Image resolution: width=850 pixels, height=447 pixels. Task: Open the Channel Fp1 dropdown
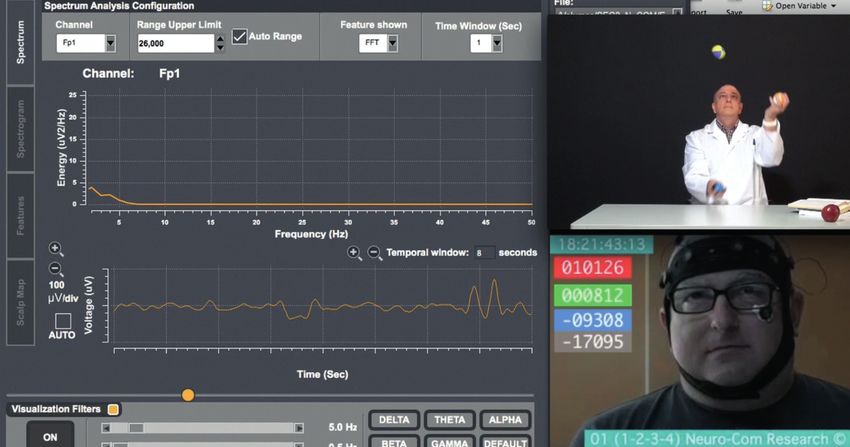(111, 43)
